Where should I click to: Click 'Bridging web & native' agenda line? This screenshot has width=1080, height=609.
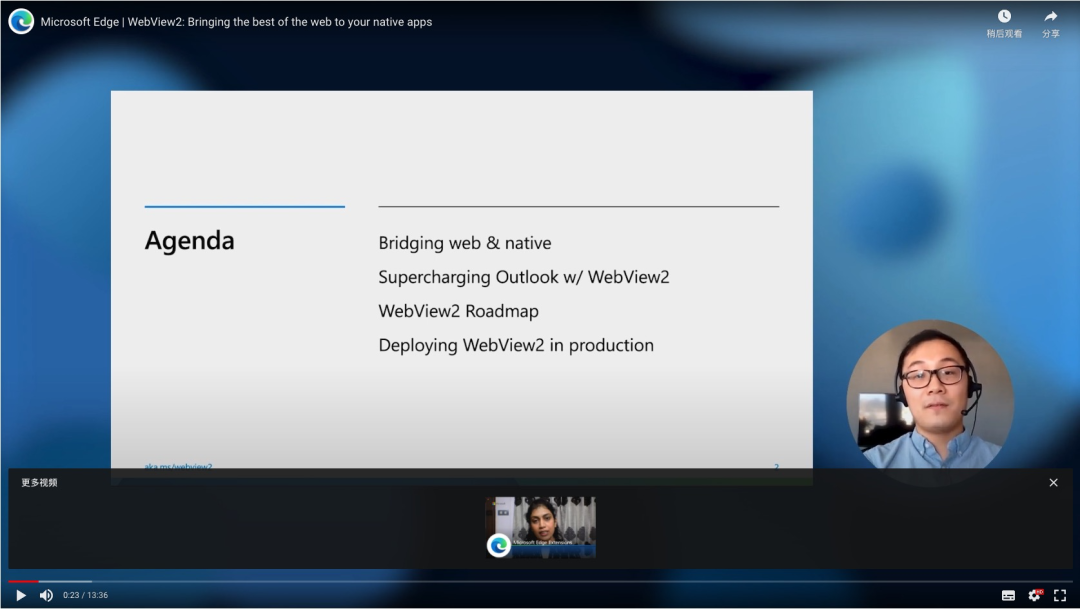click(x=465, y=243)
